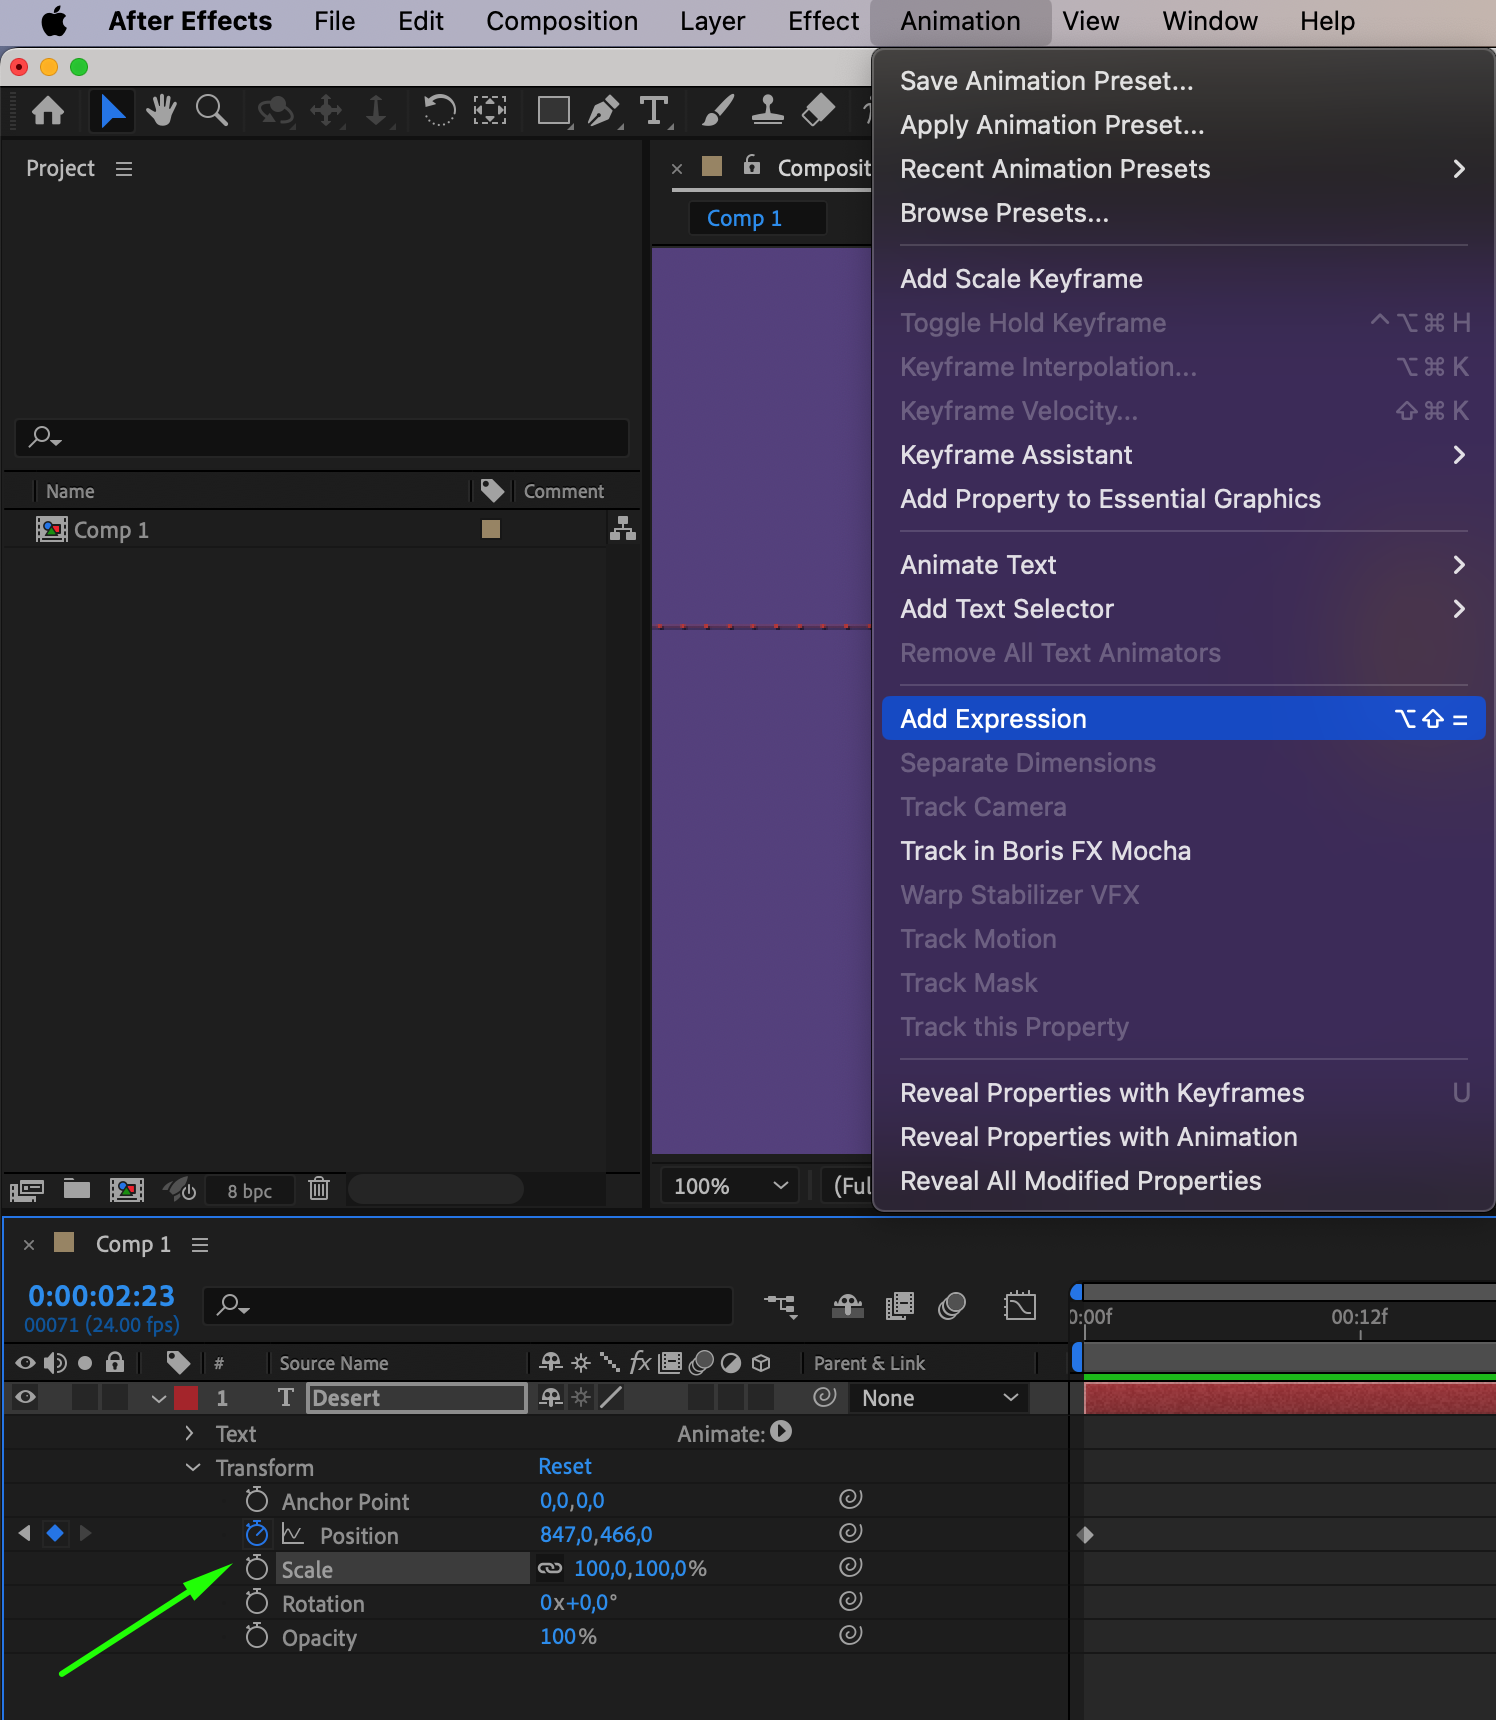
Task: Toggle the Opacity stopwatch
Action: click(x=257, y=1637)
